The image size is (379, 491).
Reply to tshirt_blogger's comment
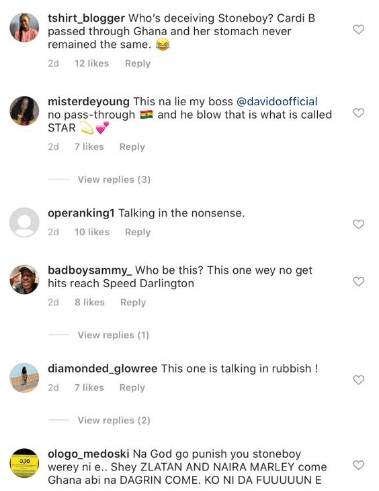pos(138,63)
